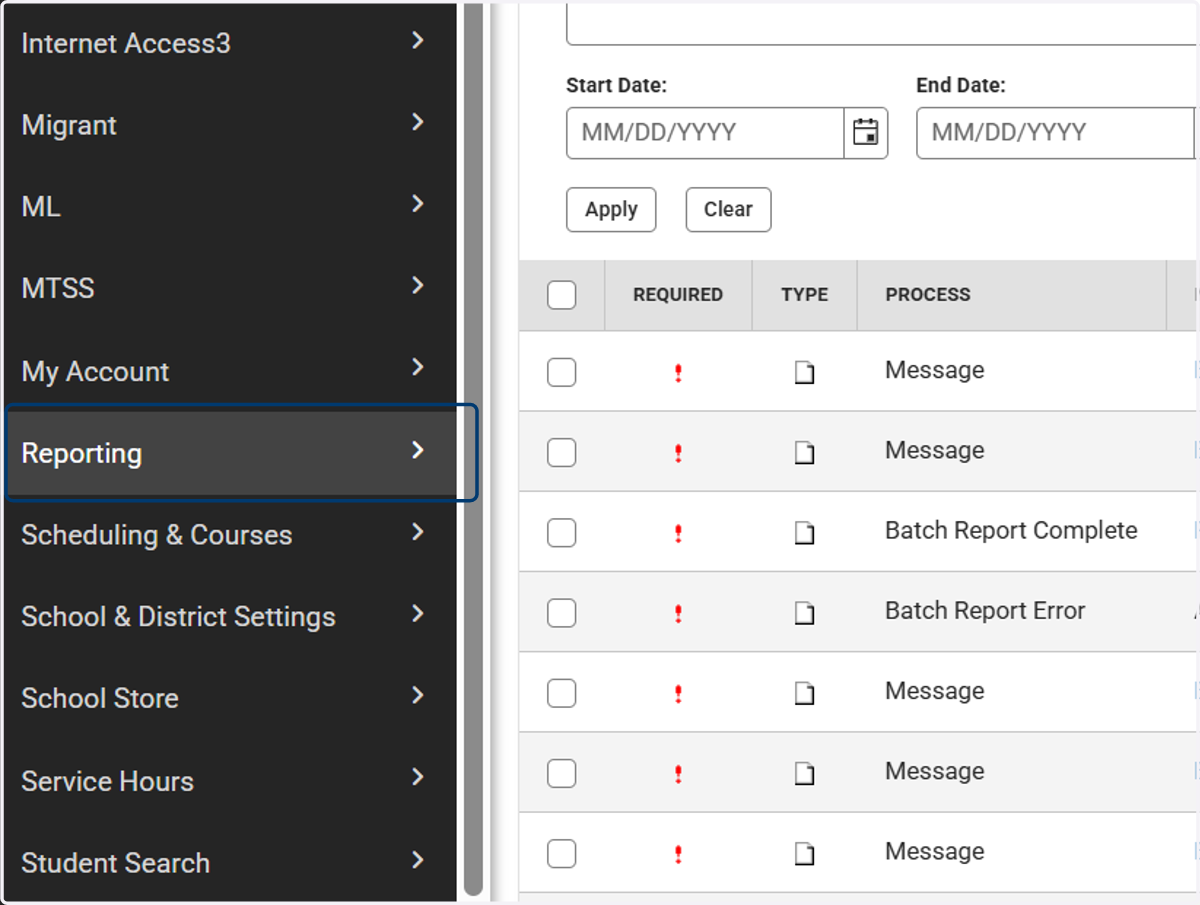1200x905 pixels.
Task: Sort by the PROCESS column header
Action: pyautogui.click(x=1012, y=295)
